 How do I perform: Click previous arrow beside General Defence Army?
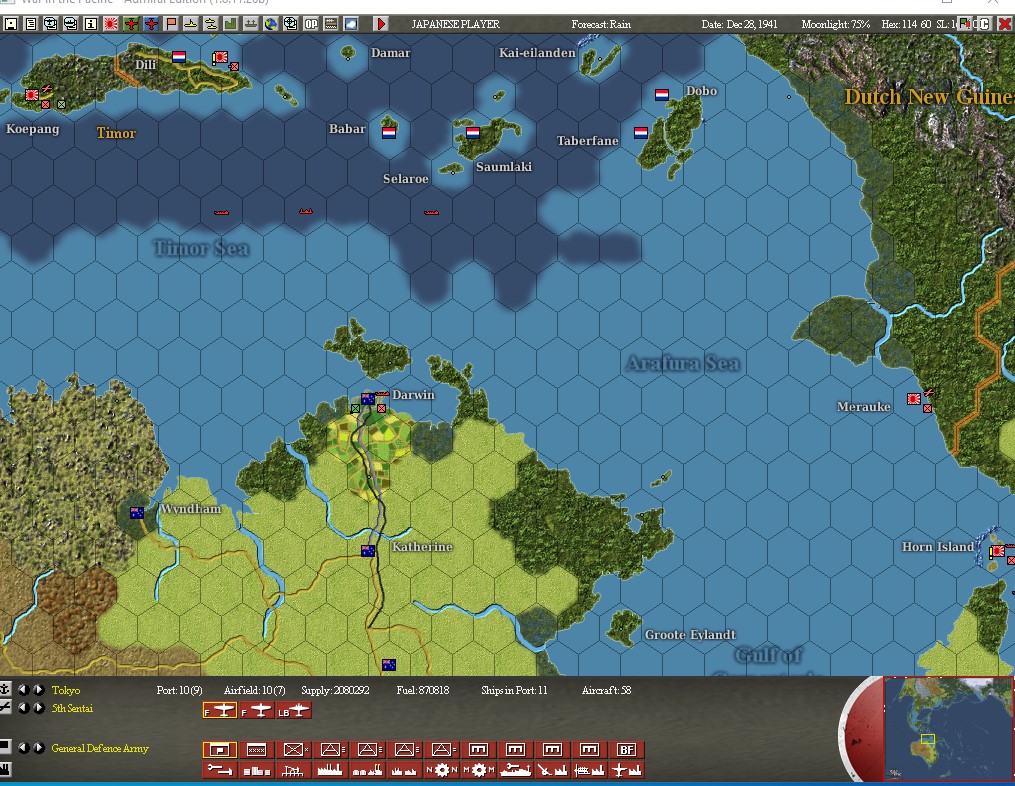pyautogui.click(x=24, y=748)
